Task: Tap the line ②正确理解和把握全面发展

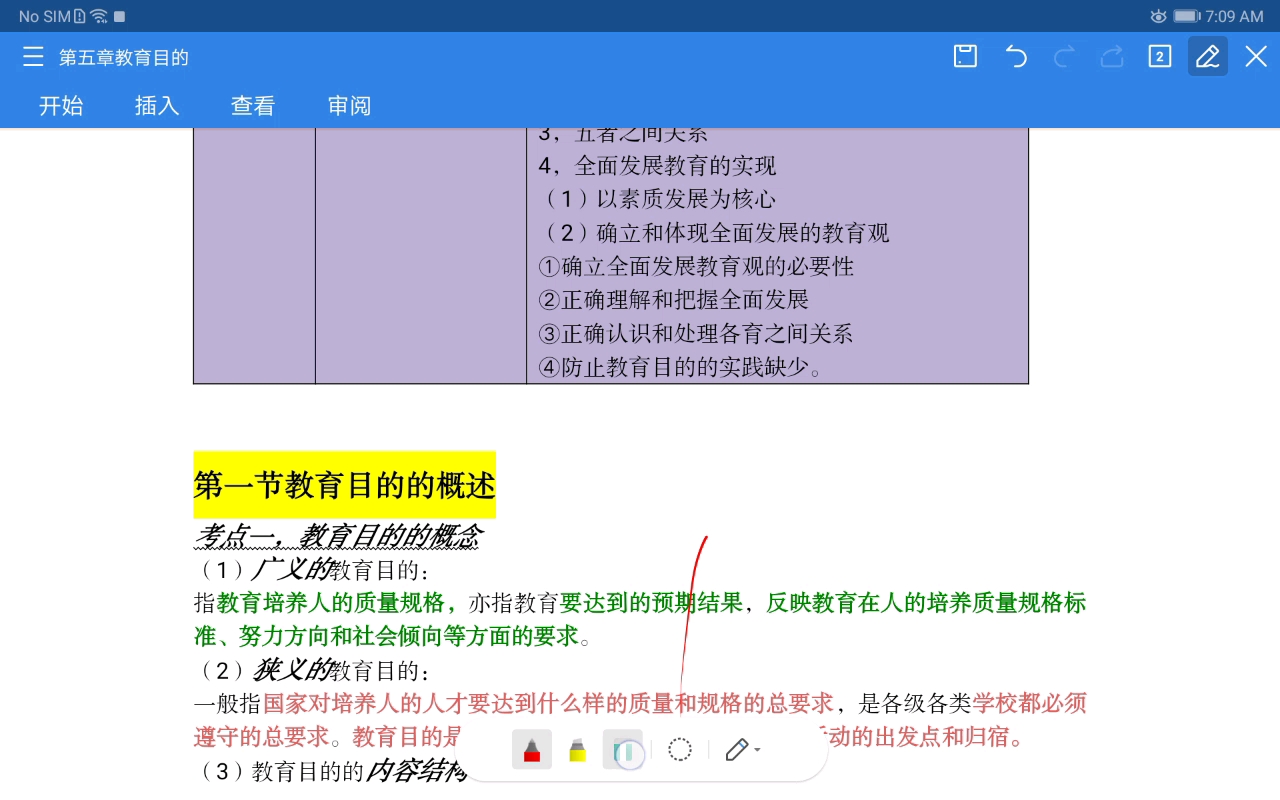Action: [673, 300]
